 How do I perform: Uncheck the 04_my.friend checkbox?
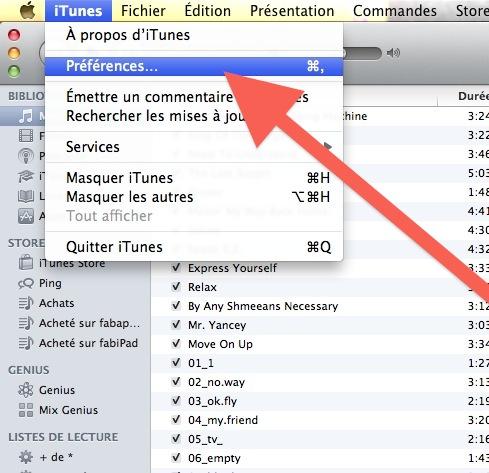(x=176, y=420)
